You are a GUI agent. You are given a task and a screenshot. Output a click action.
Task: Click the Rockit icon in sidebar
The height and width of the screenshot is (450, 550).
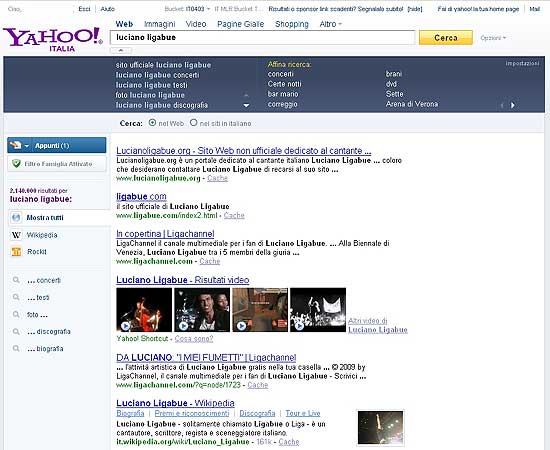point(16,251)
